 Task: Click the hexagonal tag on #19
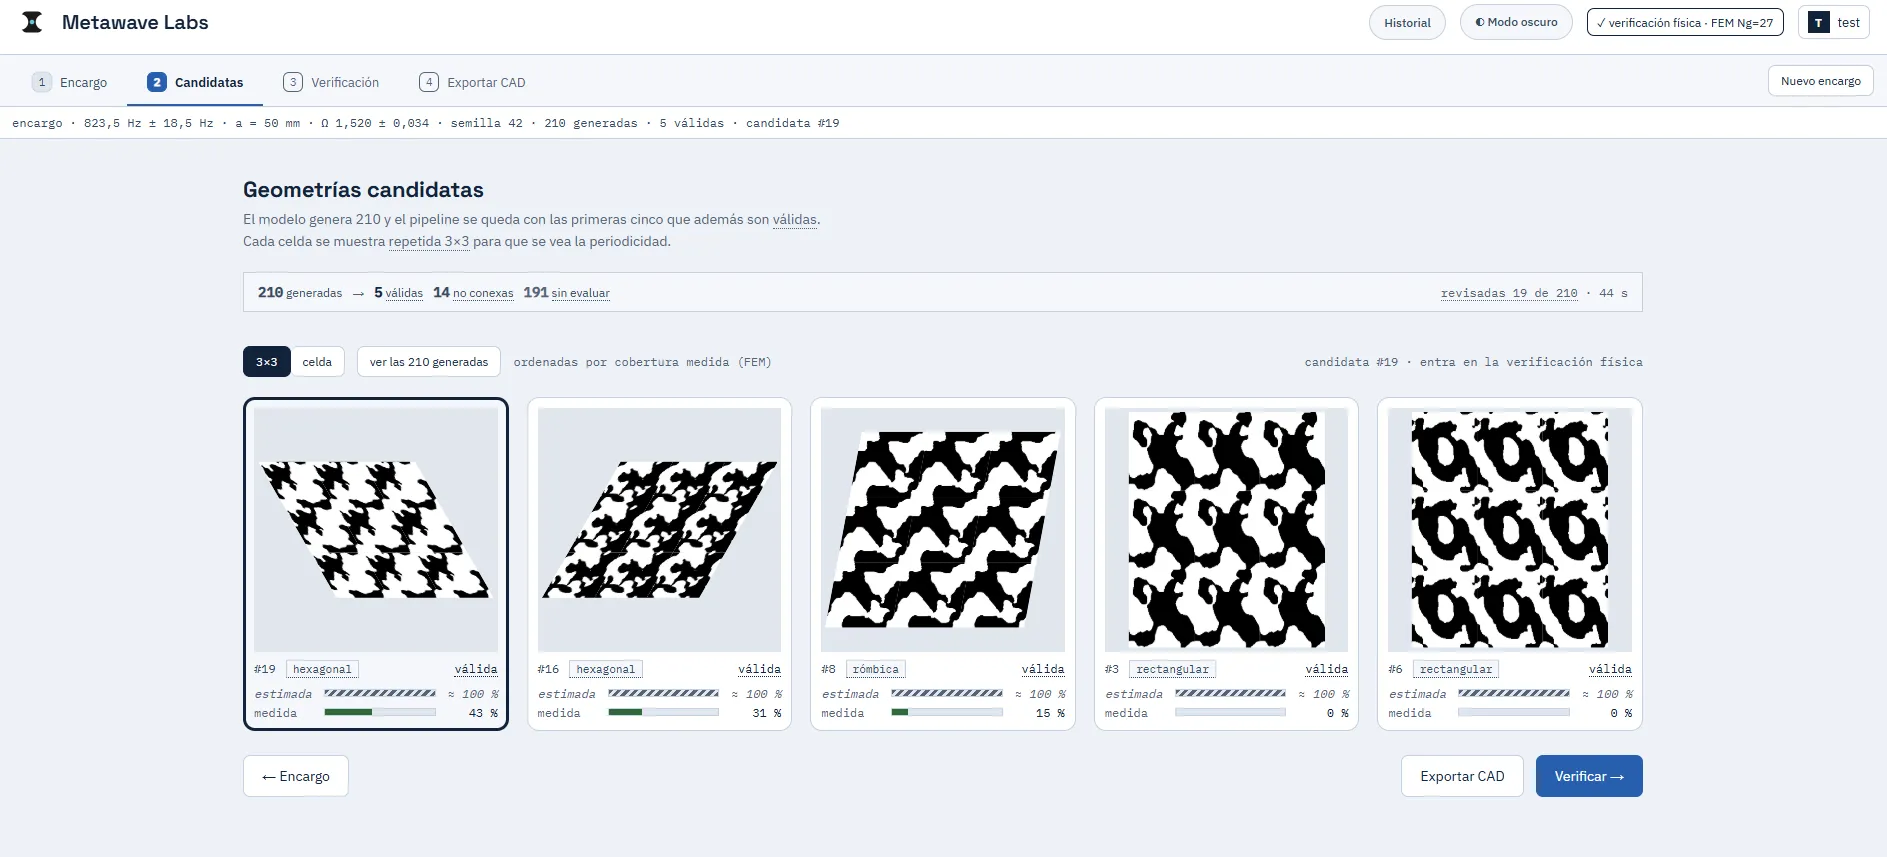click(x=322, y=669)
